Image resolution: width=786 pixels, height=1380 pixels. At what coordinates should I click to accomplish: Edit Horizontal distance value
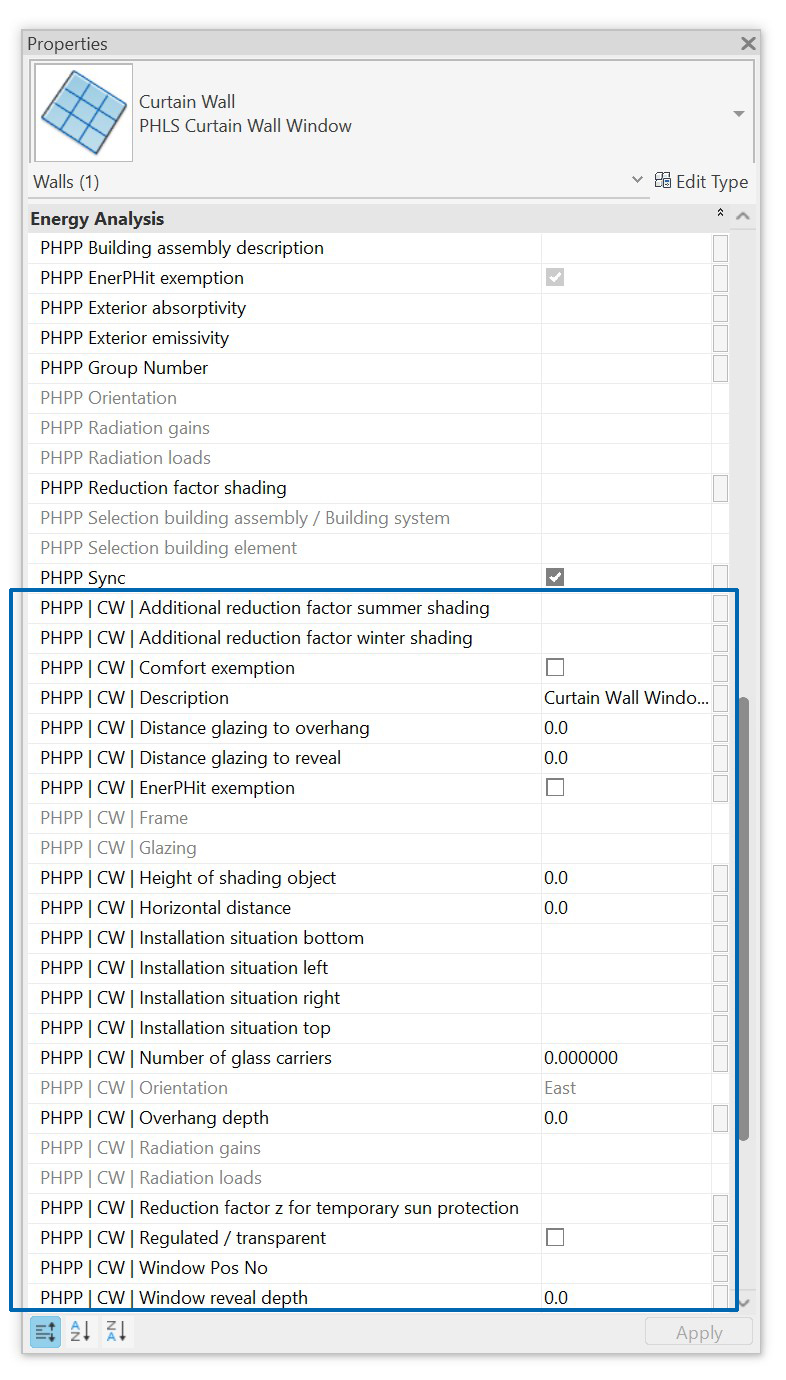click(x=626, y=908)
